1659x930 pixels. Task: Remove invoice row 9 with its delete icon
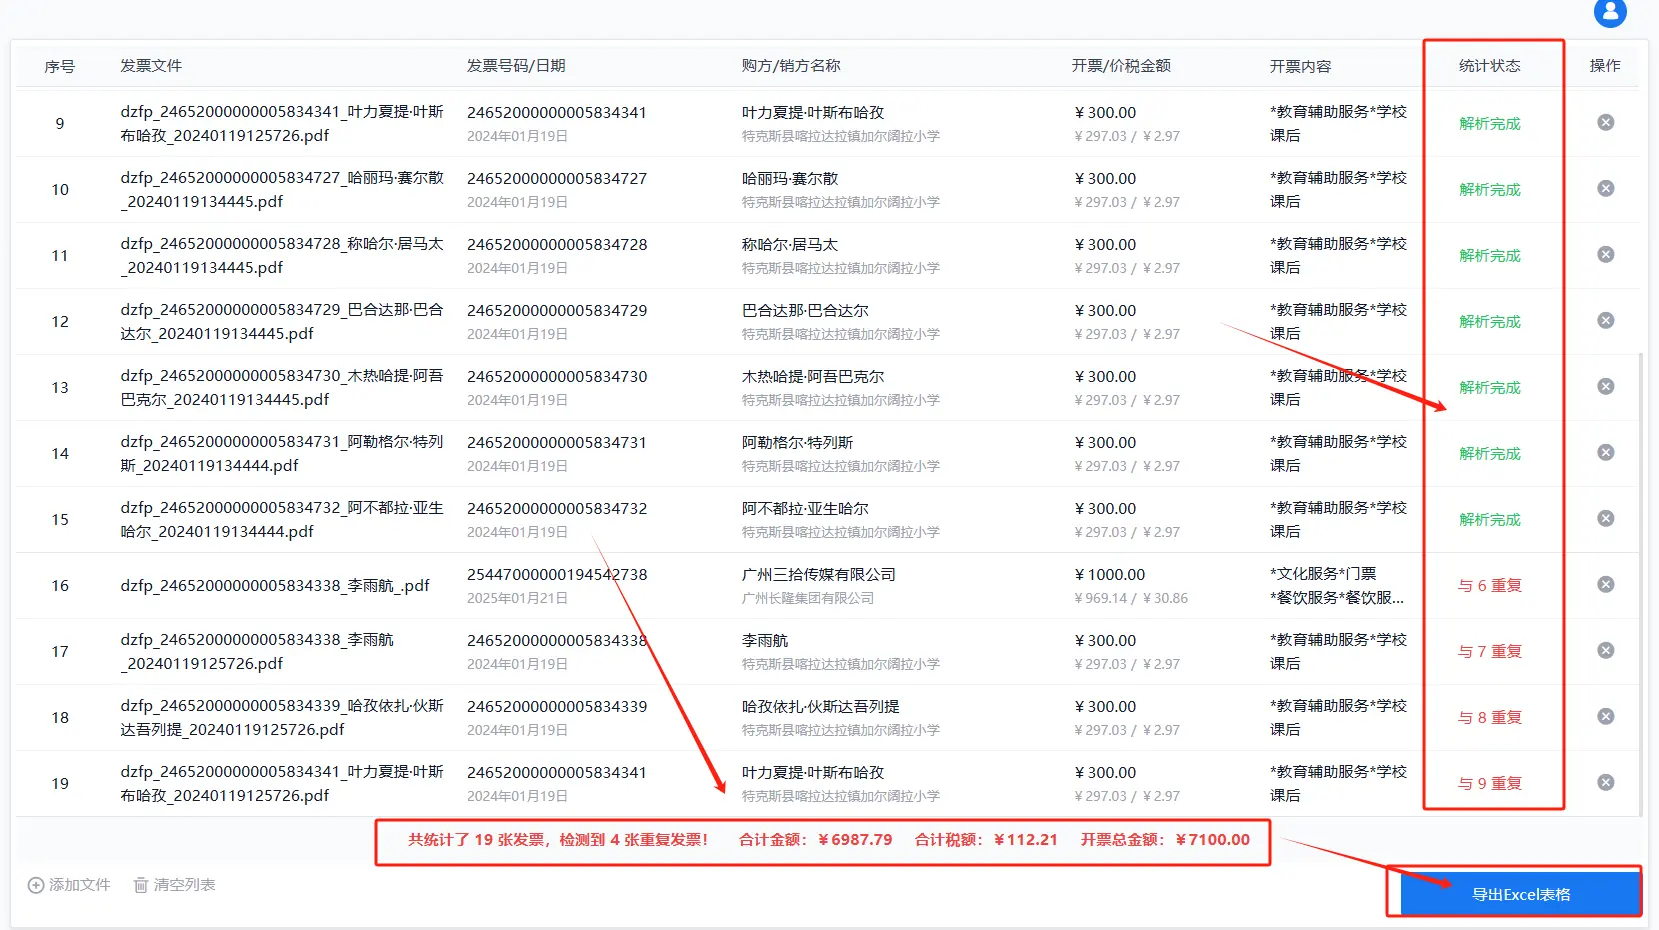(1605, 123)
